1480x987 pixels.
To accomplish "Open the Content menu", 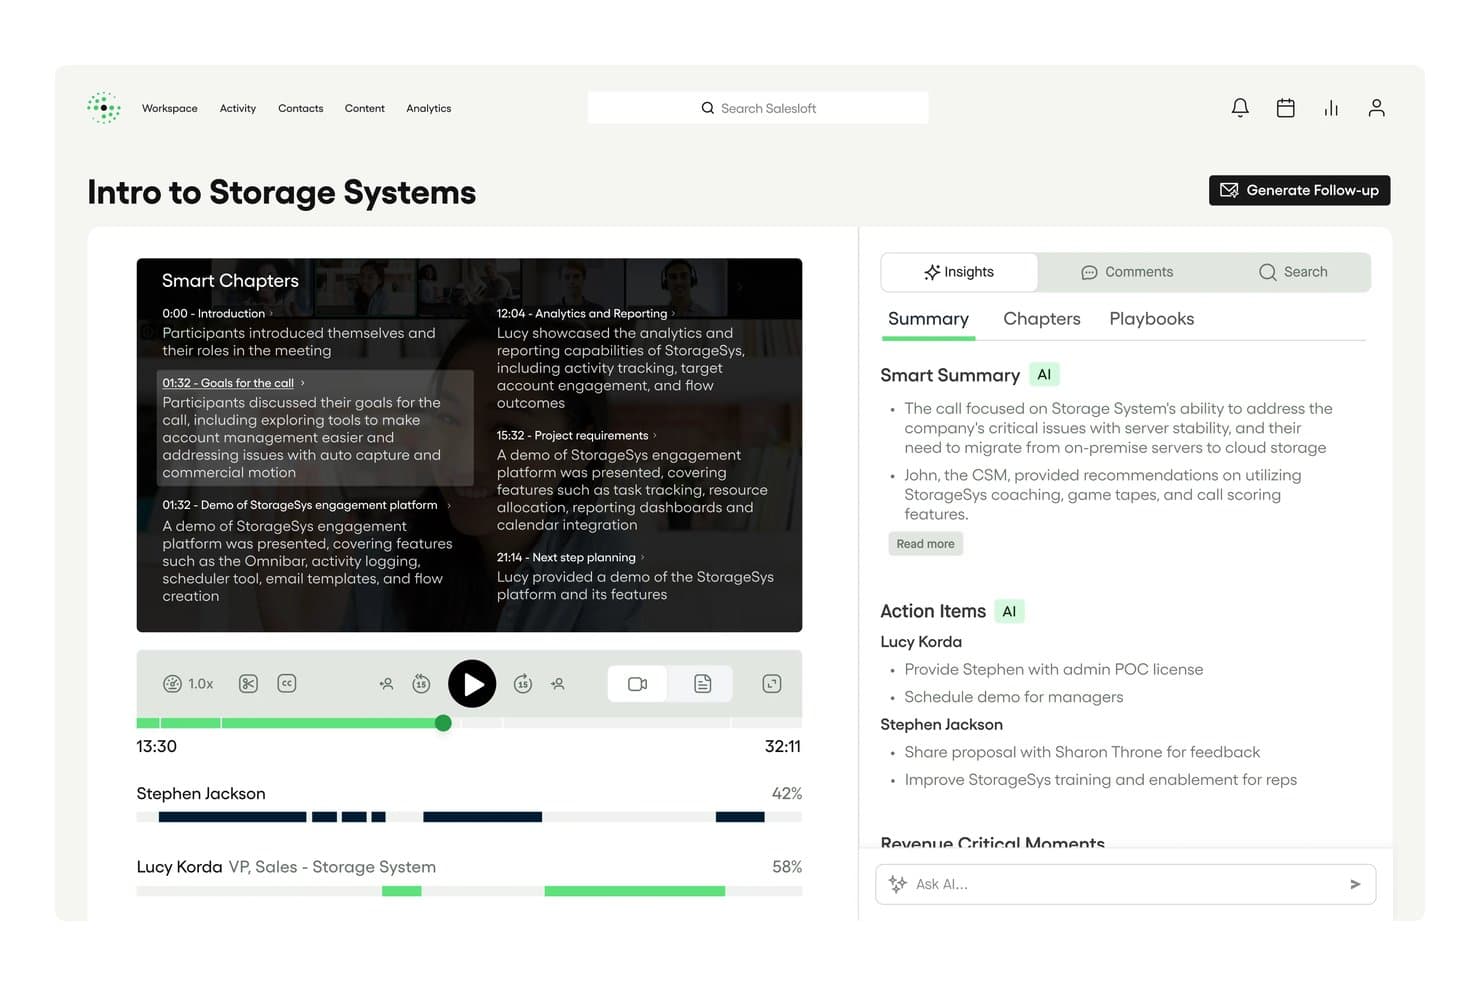I will (x=365, y=108).
